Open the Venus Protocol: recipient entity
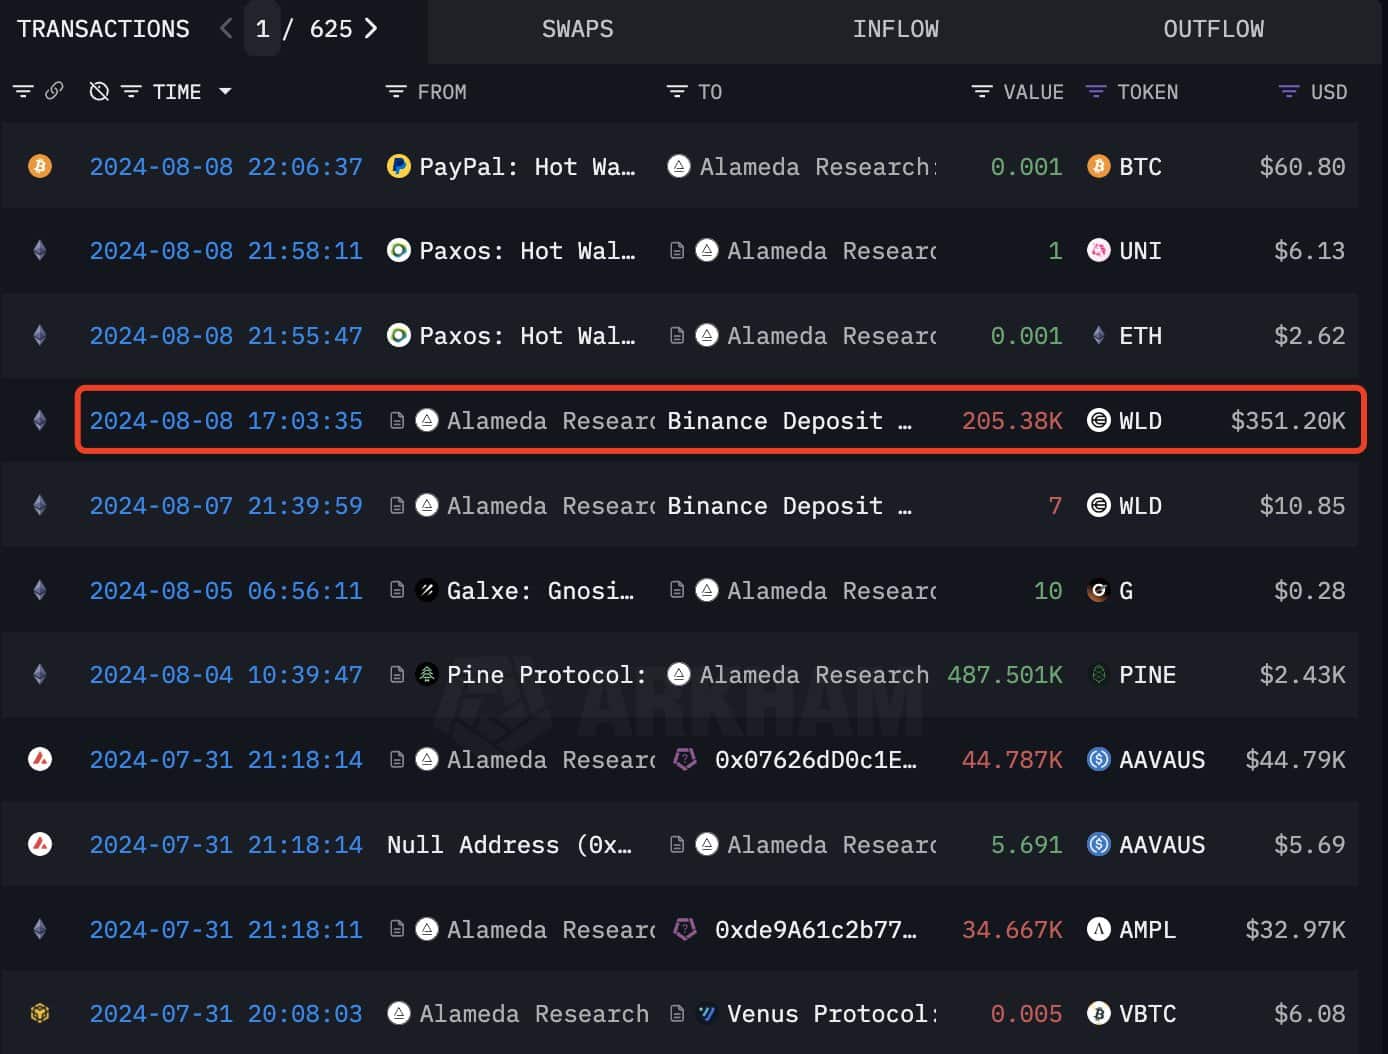The width and height of the screenshot is (1388, 1054). point(832,1013)
